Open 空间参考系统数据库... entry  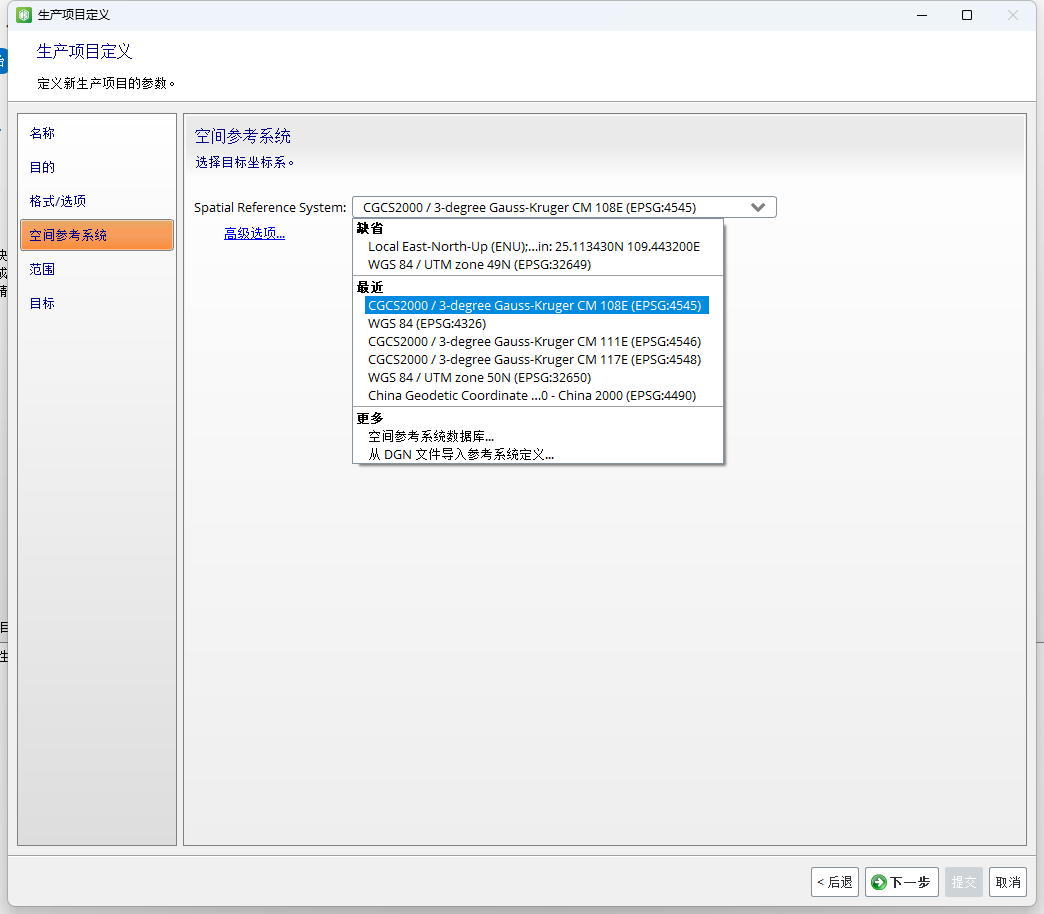(431, 436)
